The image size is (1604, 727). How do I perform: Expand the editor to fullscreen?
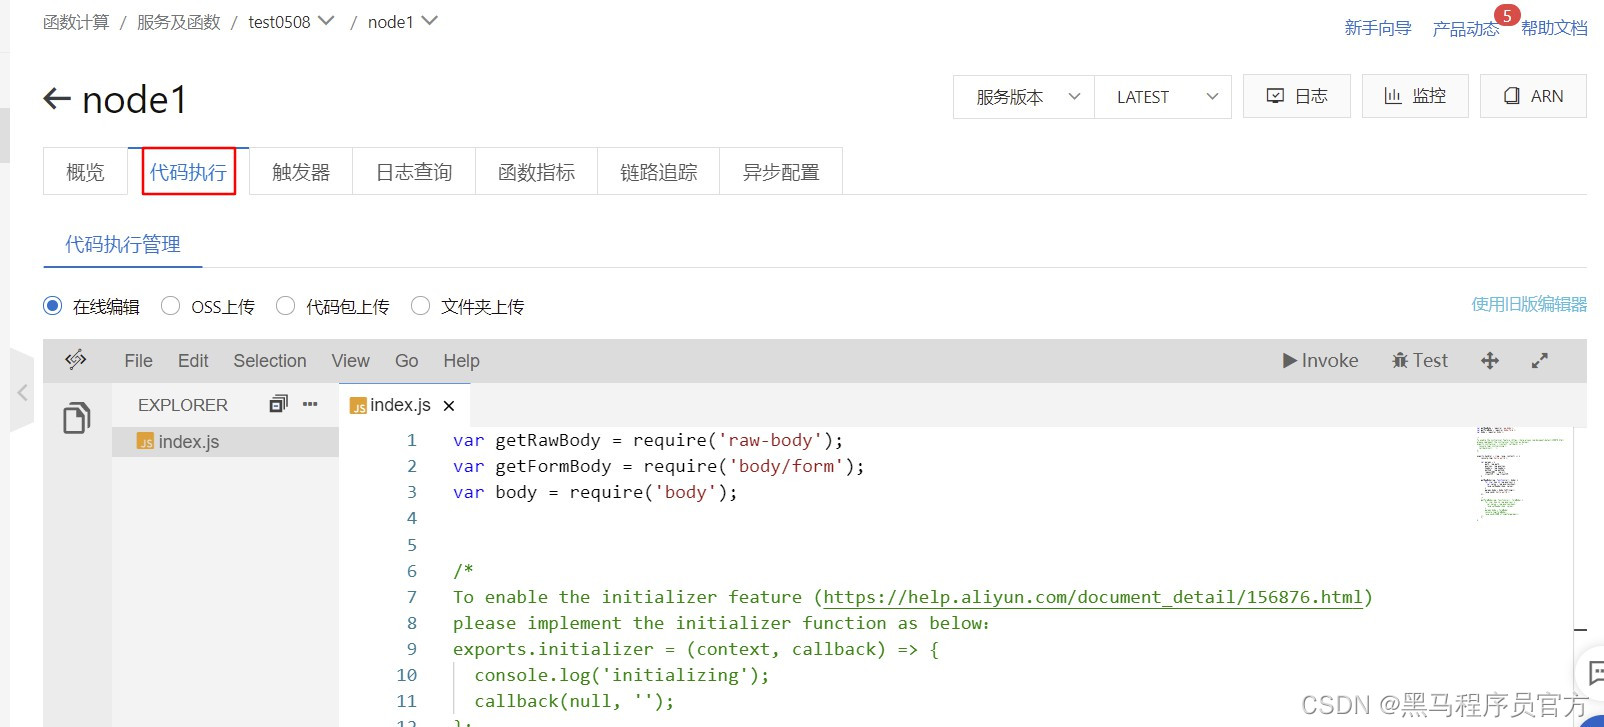(x=1540, y=361)
